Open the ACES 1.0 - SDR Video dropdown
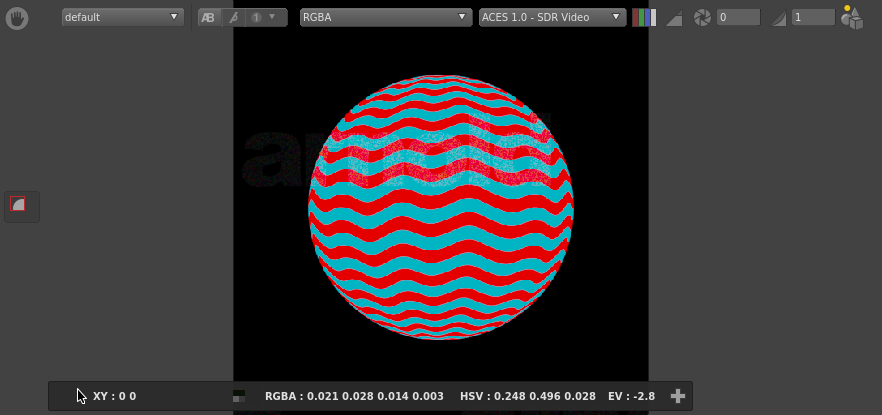The image size is (882, 415). point(552,17)
